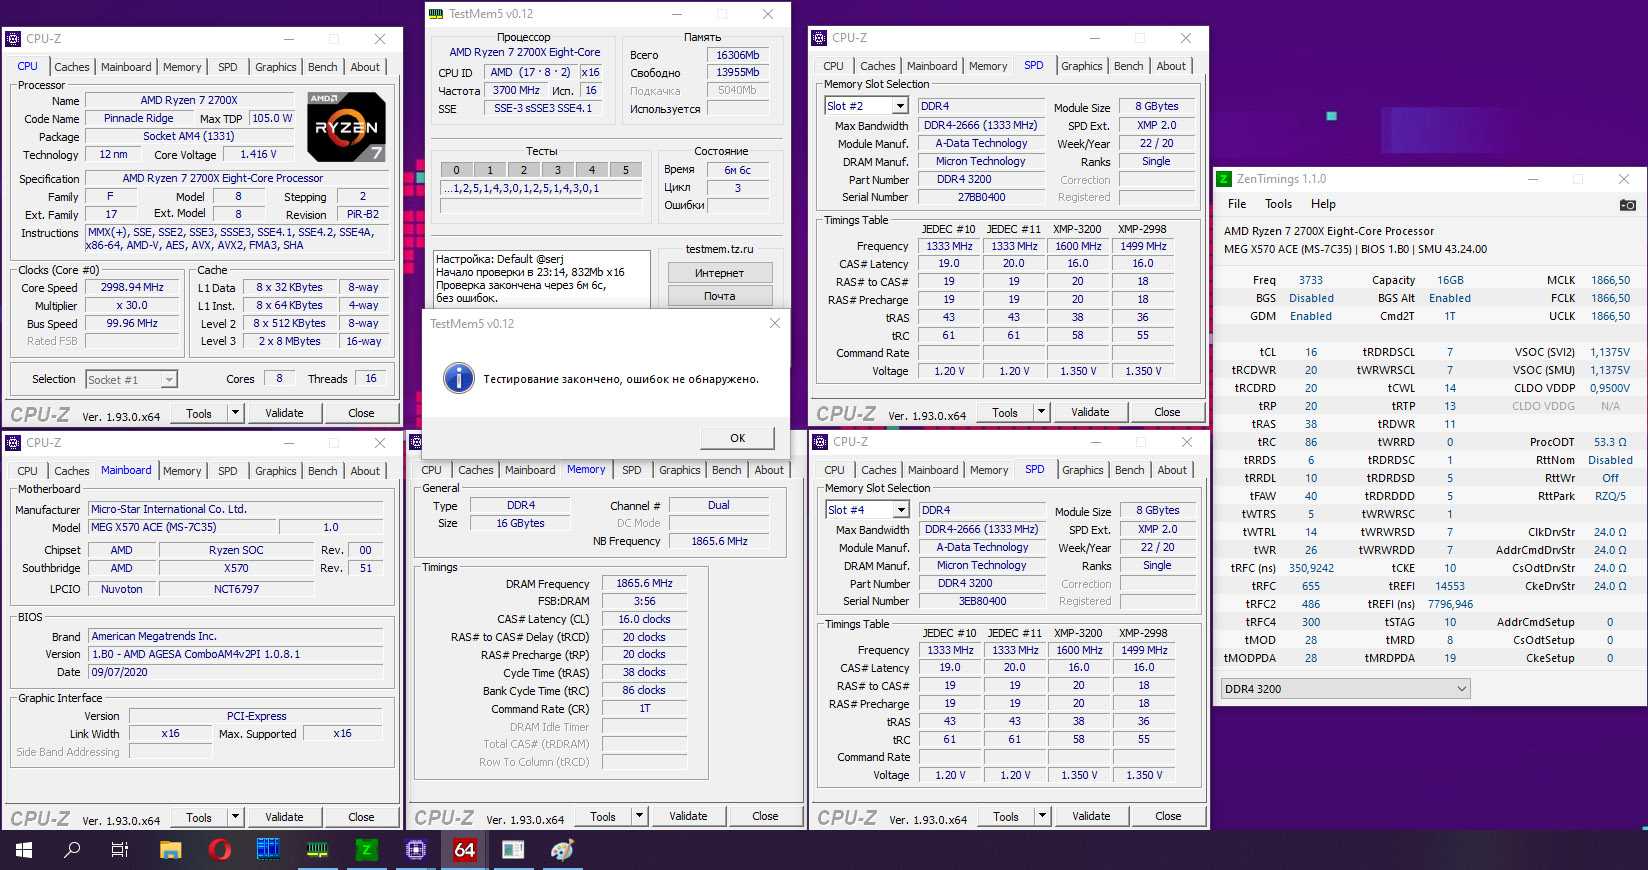This screenshot has width=1648, height=870.
Task: Click the TestMem5 RAM-stick taskbar icon
Action: coord(318,850)
